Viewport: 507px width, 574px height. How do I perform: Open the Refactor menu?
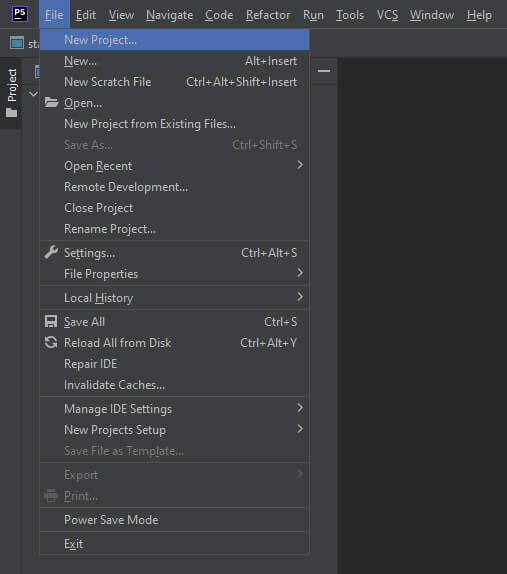(x=268, y=15)
